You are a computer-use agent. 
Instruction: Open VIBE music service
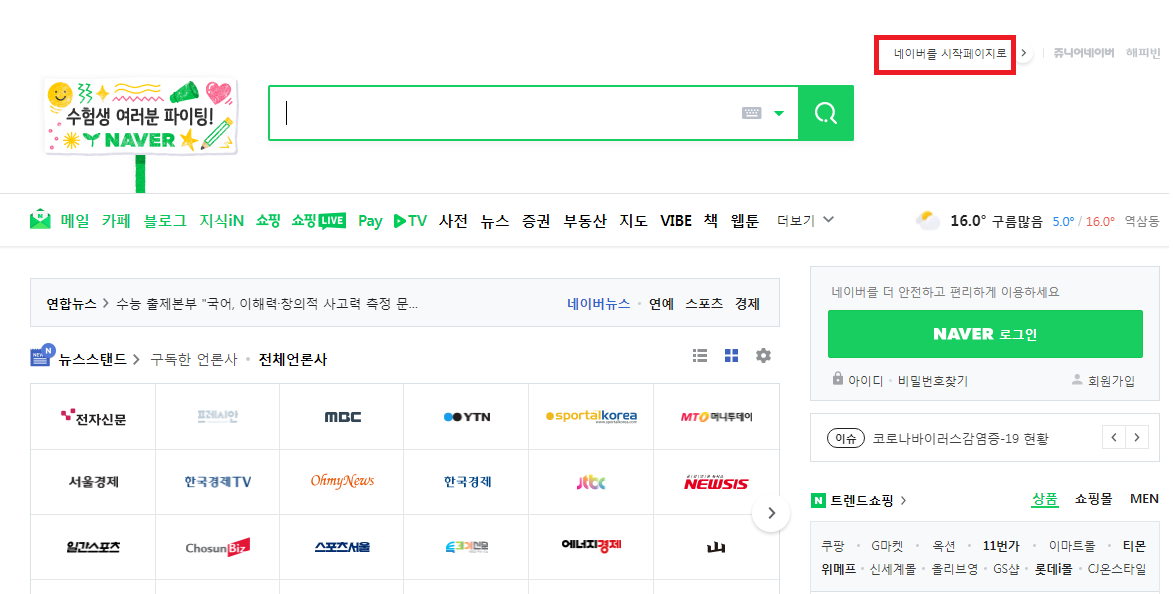pyautogui.click(x=676, y=221)
